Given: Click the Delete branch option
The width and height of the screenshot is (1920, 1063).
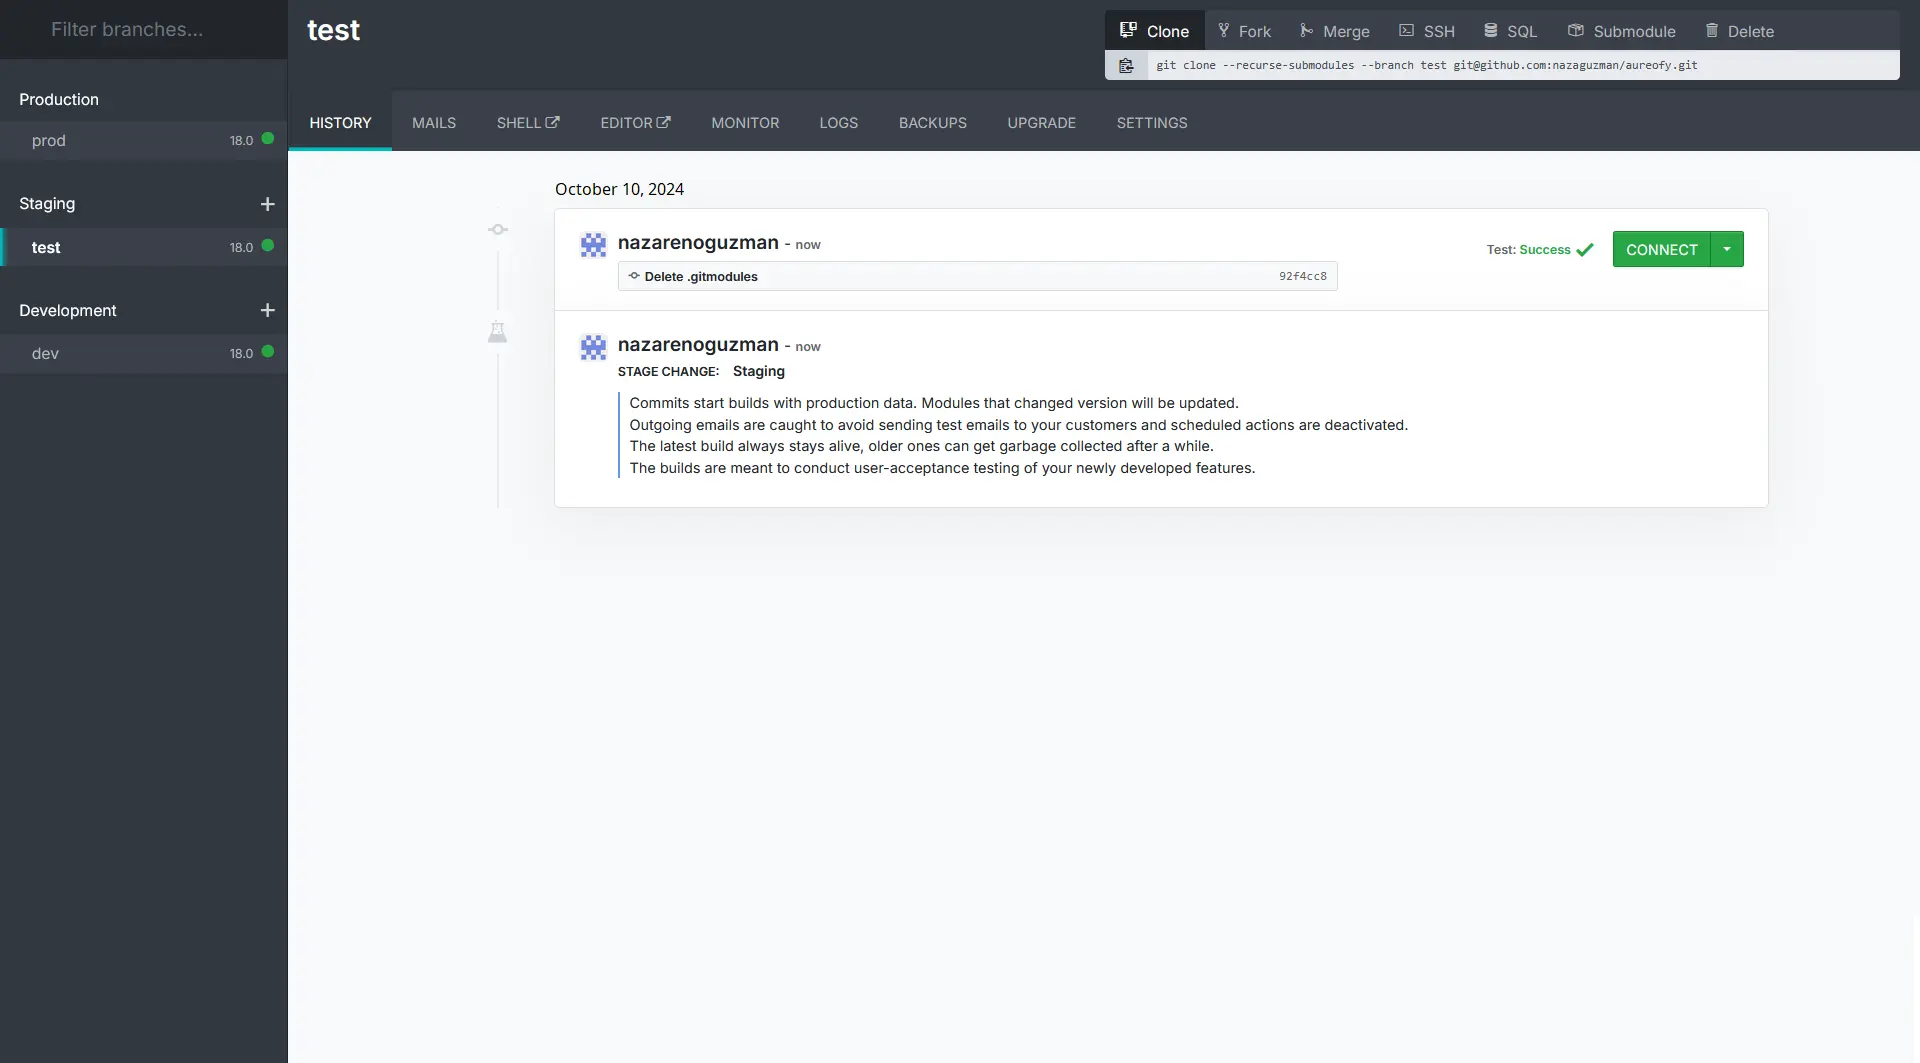Looking at the screenshot, I should point(1739,31).
